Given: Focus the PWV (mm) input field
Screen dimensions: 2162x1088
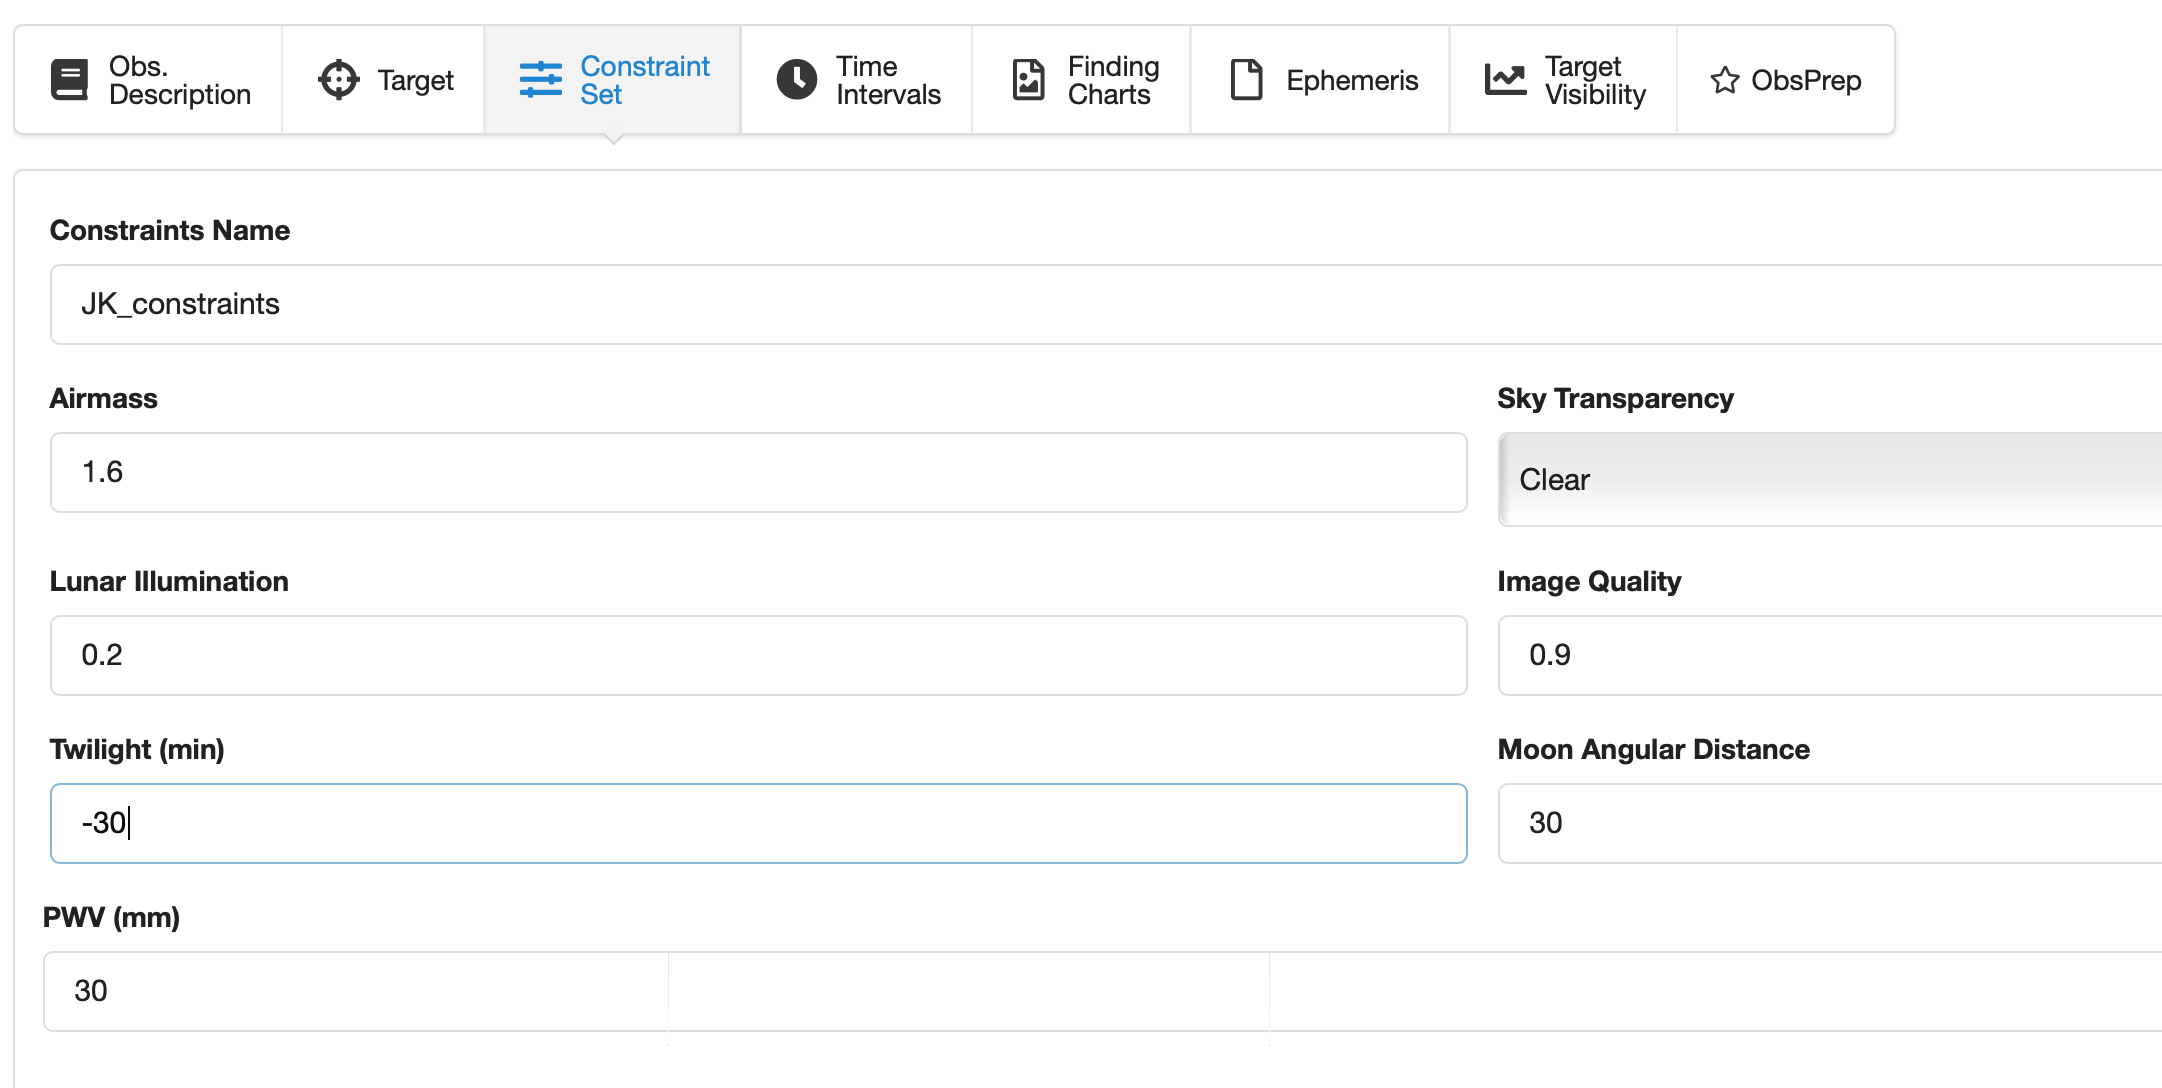Looking at the screenshot, I should pyautogui.click(x=356, y=991).
